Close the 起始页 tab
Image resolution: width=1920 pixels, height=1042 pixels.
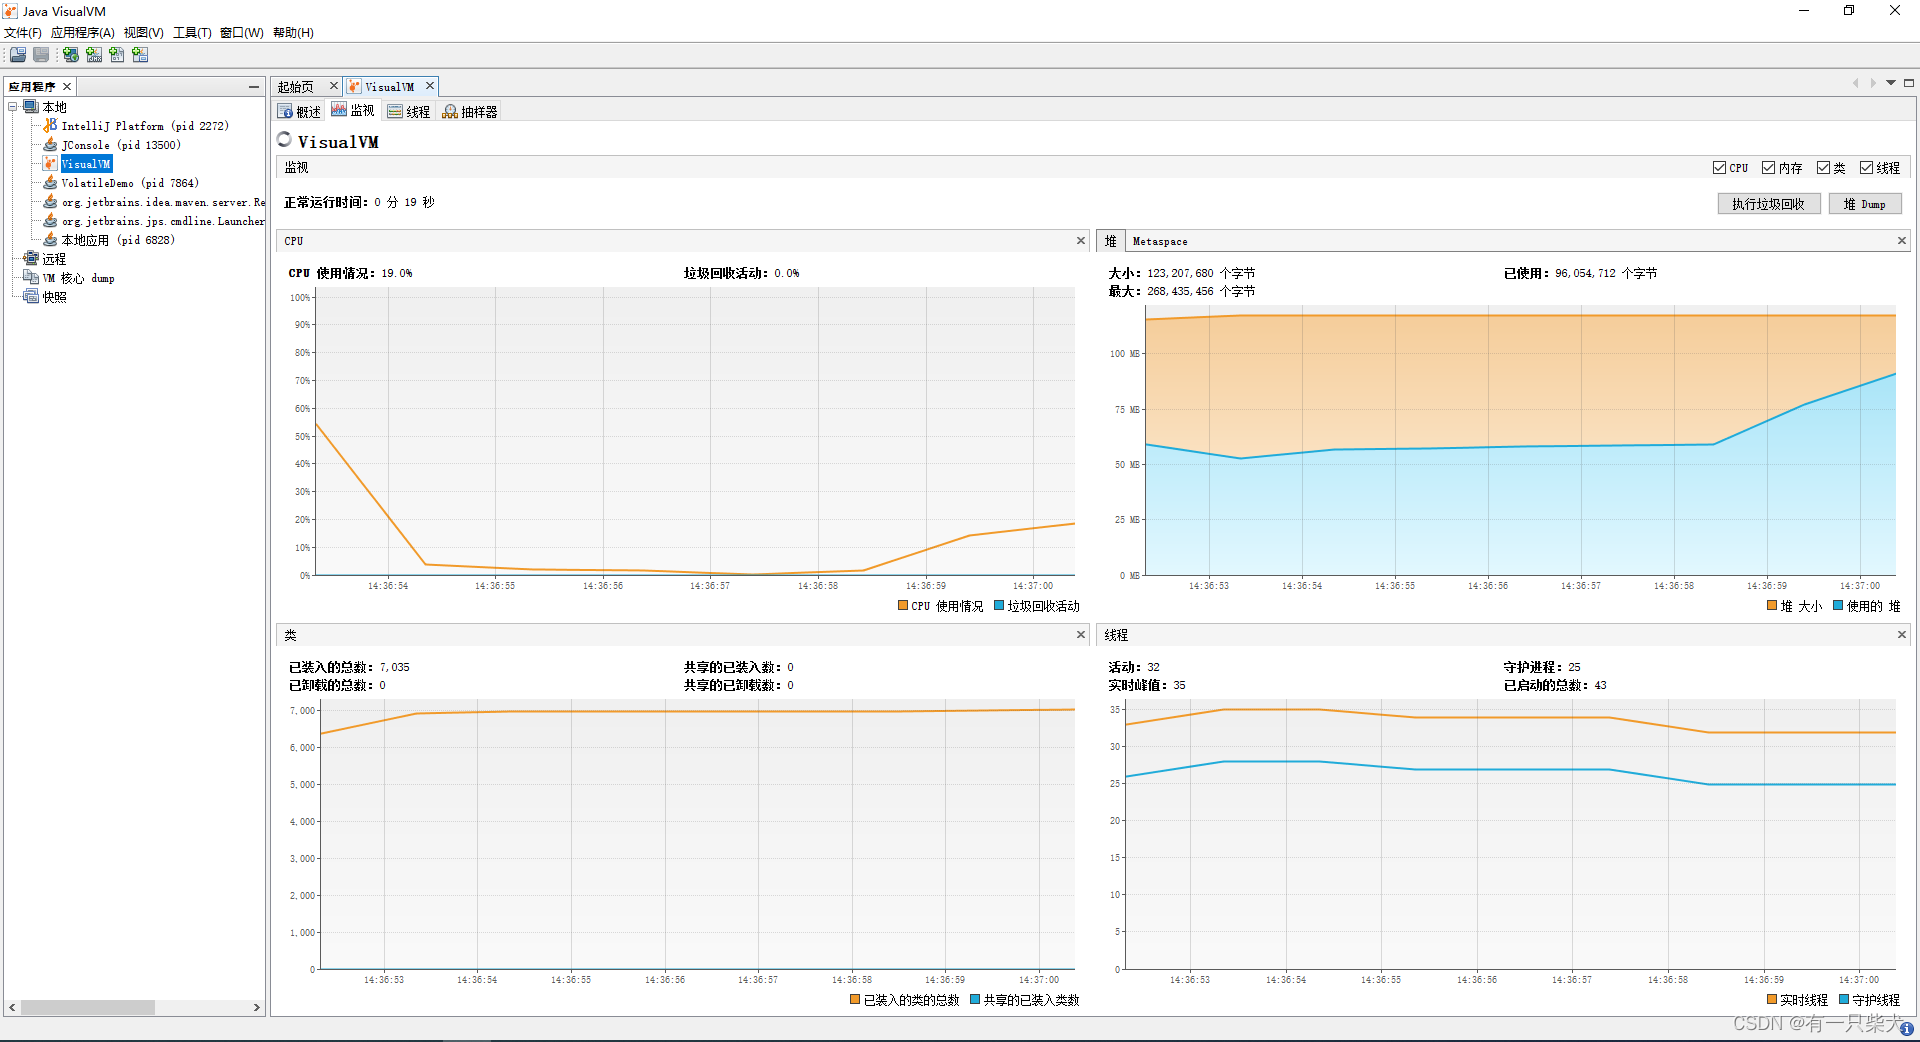tap(334, 87)
